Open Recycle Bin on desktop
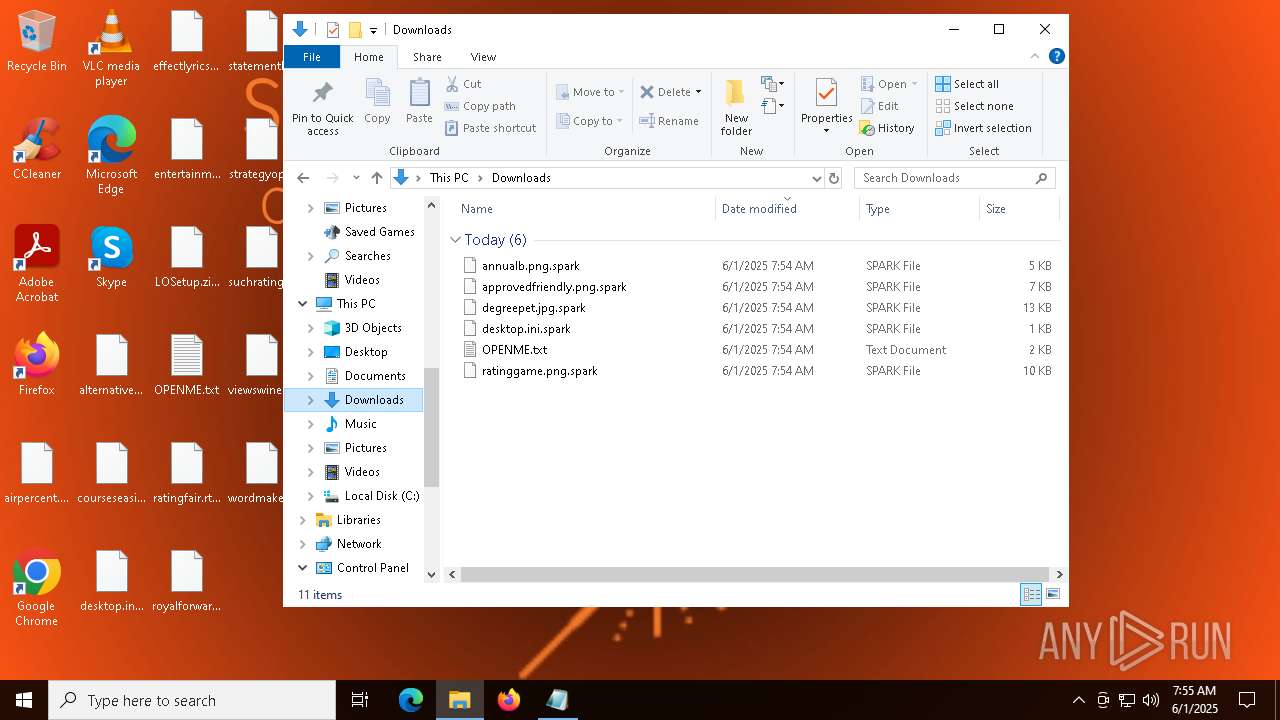This screenshot has height=720, width=1280. 37,42
